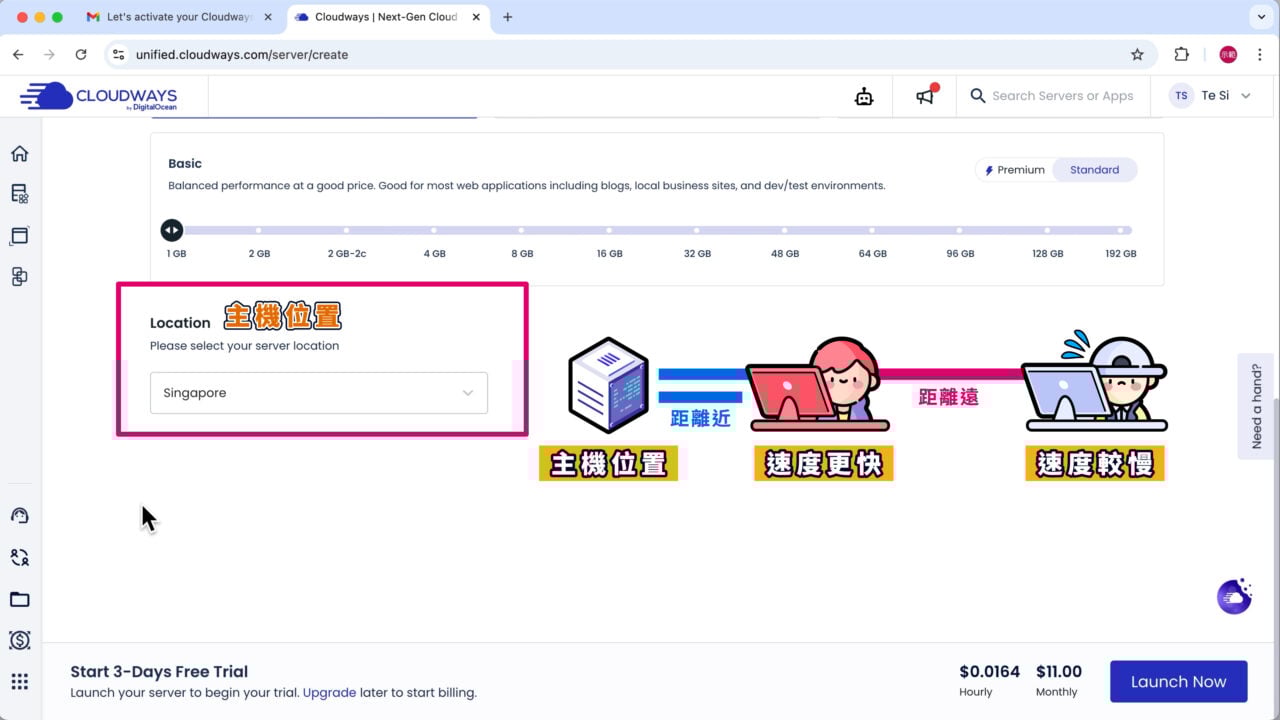Image resolution: width=1280 pixels, height=720 pixels.
Task: Click the Launch Now button
Action: coord(1178,682)
